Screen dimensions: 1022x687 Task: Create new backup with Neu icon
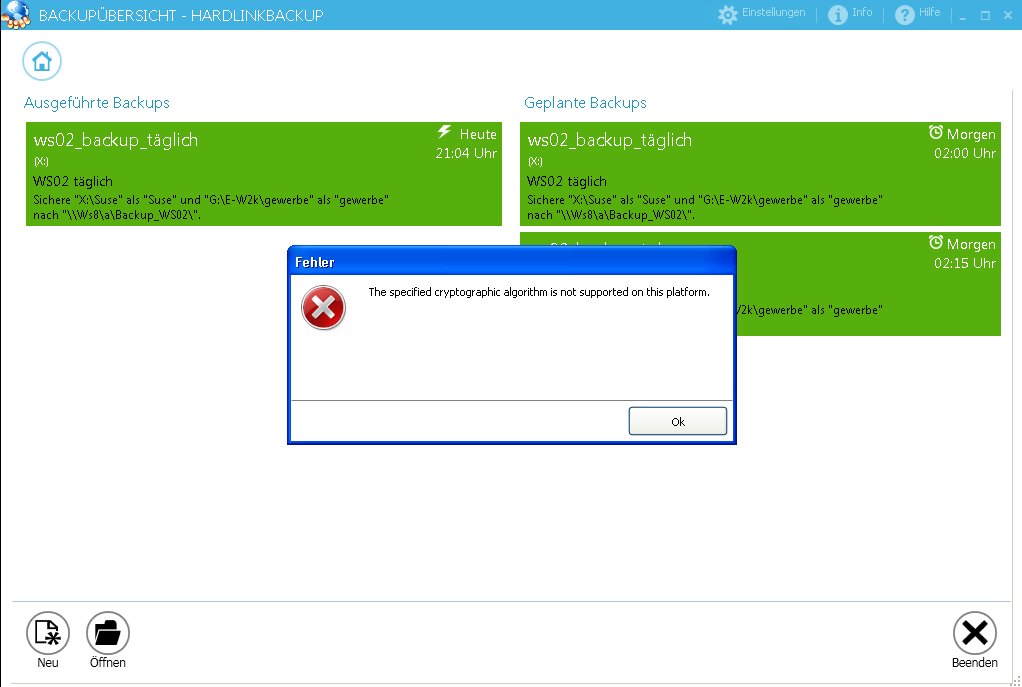pyautogui.click(x=48, y=633)
